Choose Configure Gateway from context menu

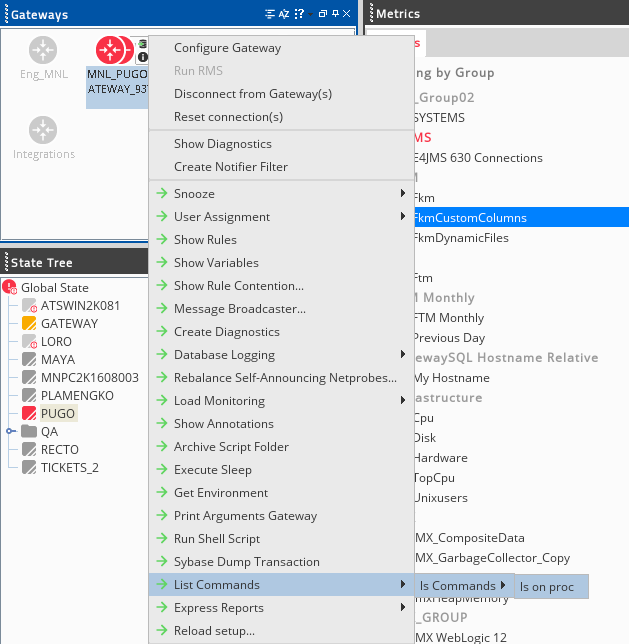[227, 48]
